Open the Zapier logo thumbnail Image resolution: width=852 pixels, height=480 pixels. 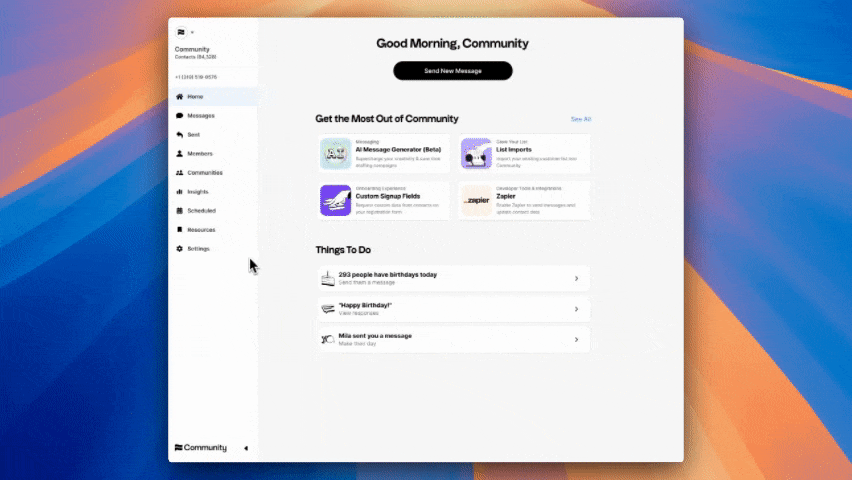point(476,201)
